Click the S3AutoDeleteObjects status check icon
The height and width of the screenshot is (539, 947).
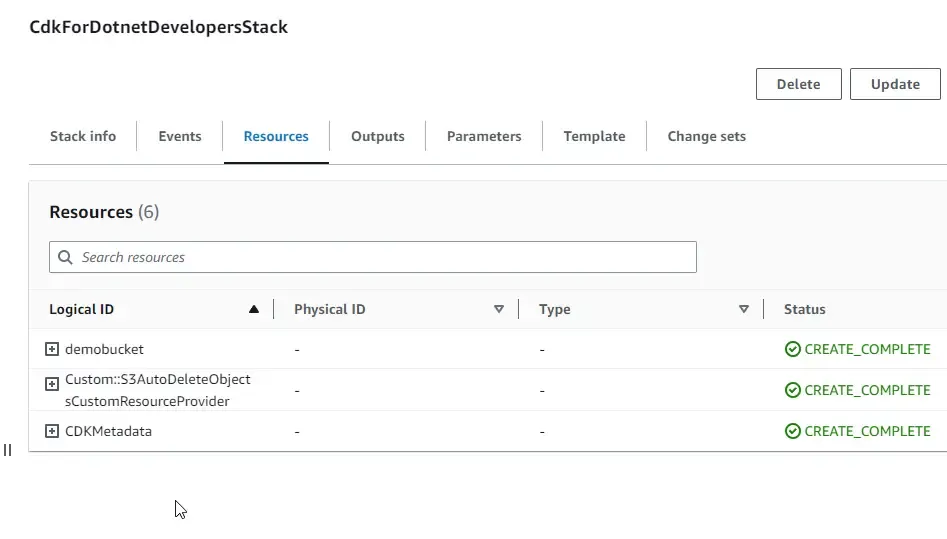tap(792, 390)
